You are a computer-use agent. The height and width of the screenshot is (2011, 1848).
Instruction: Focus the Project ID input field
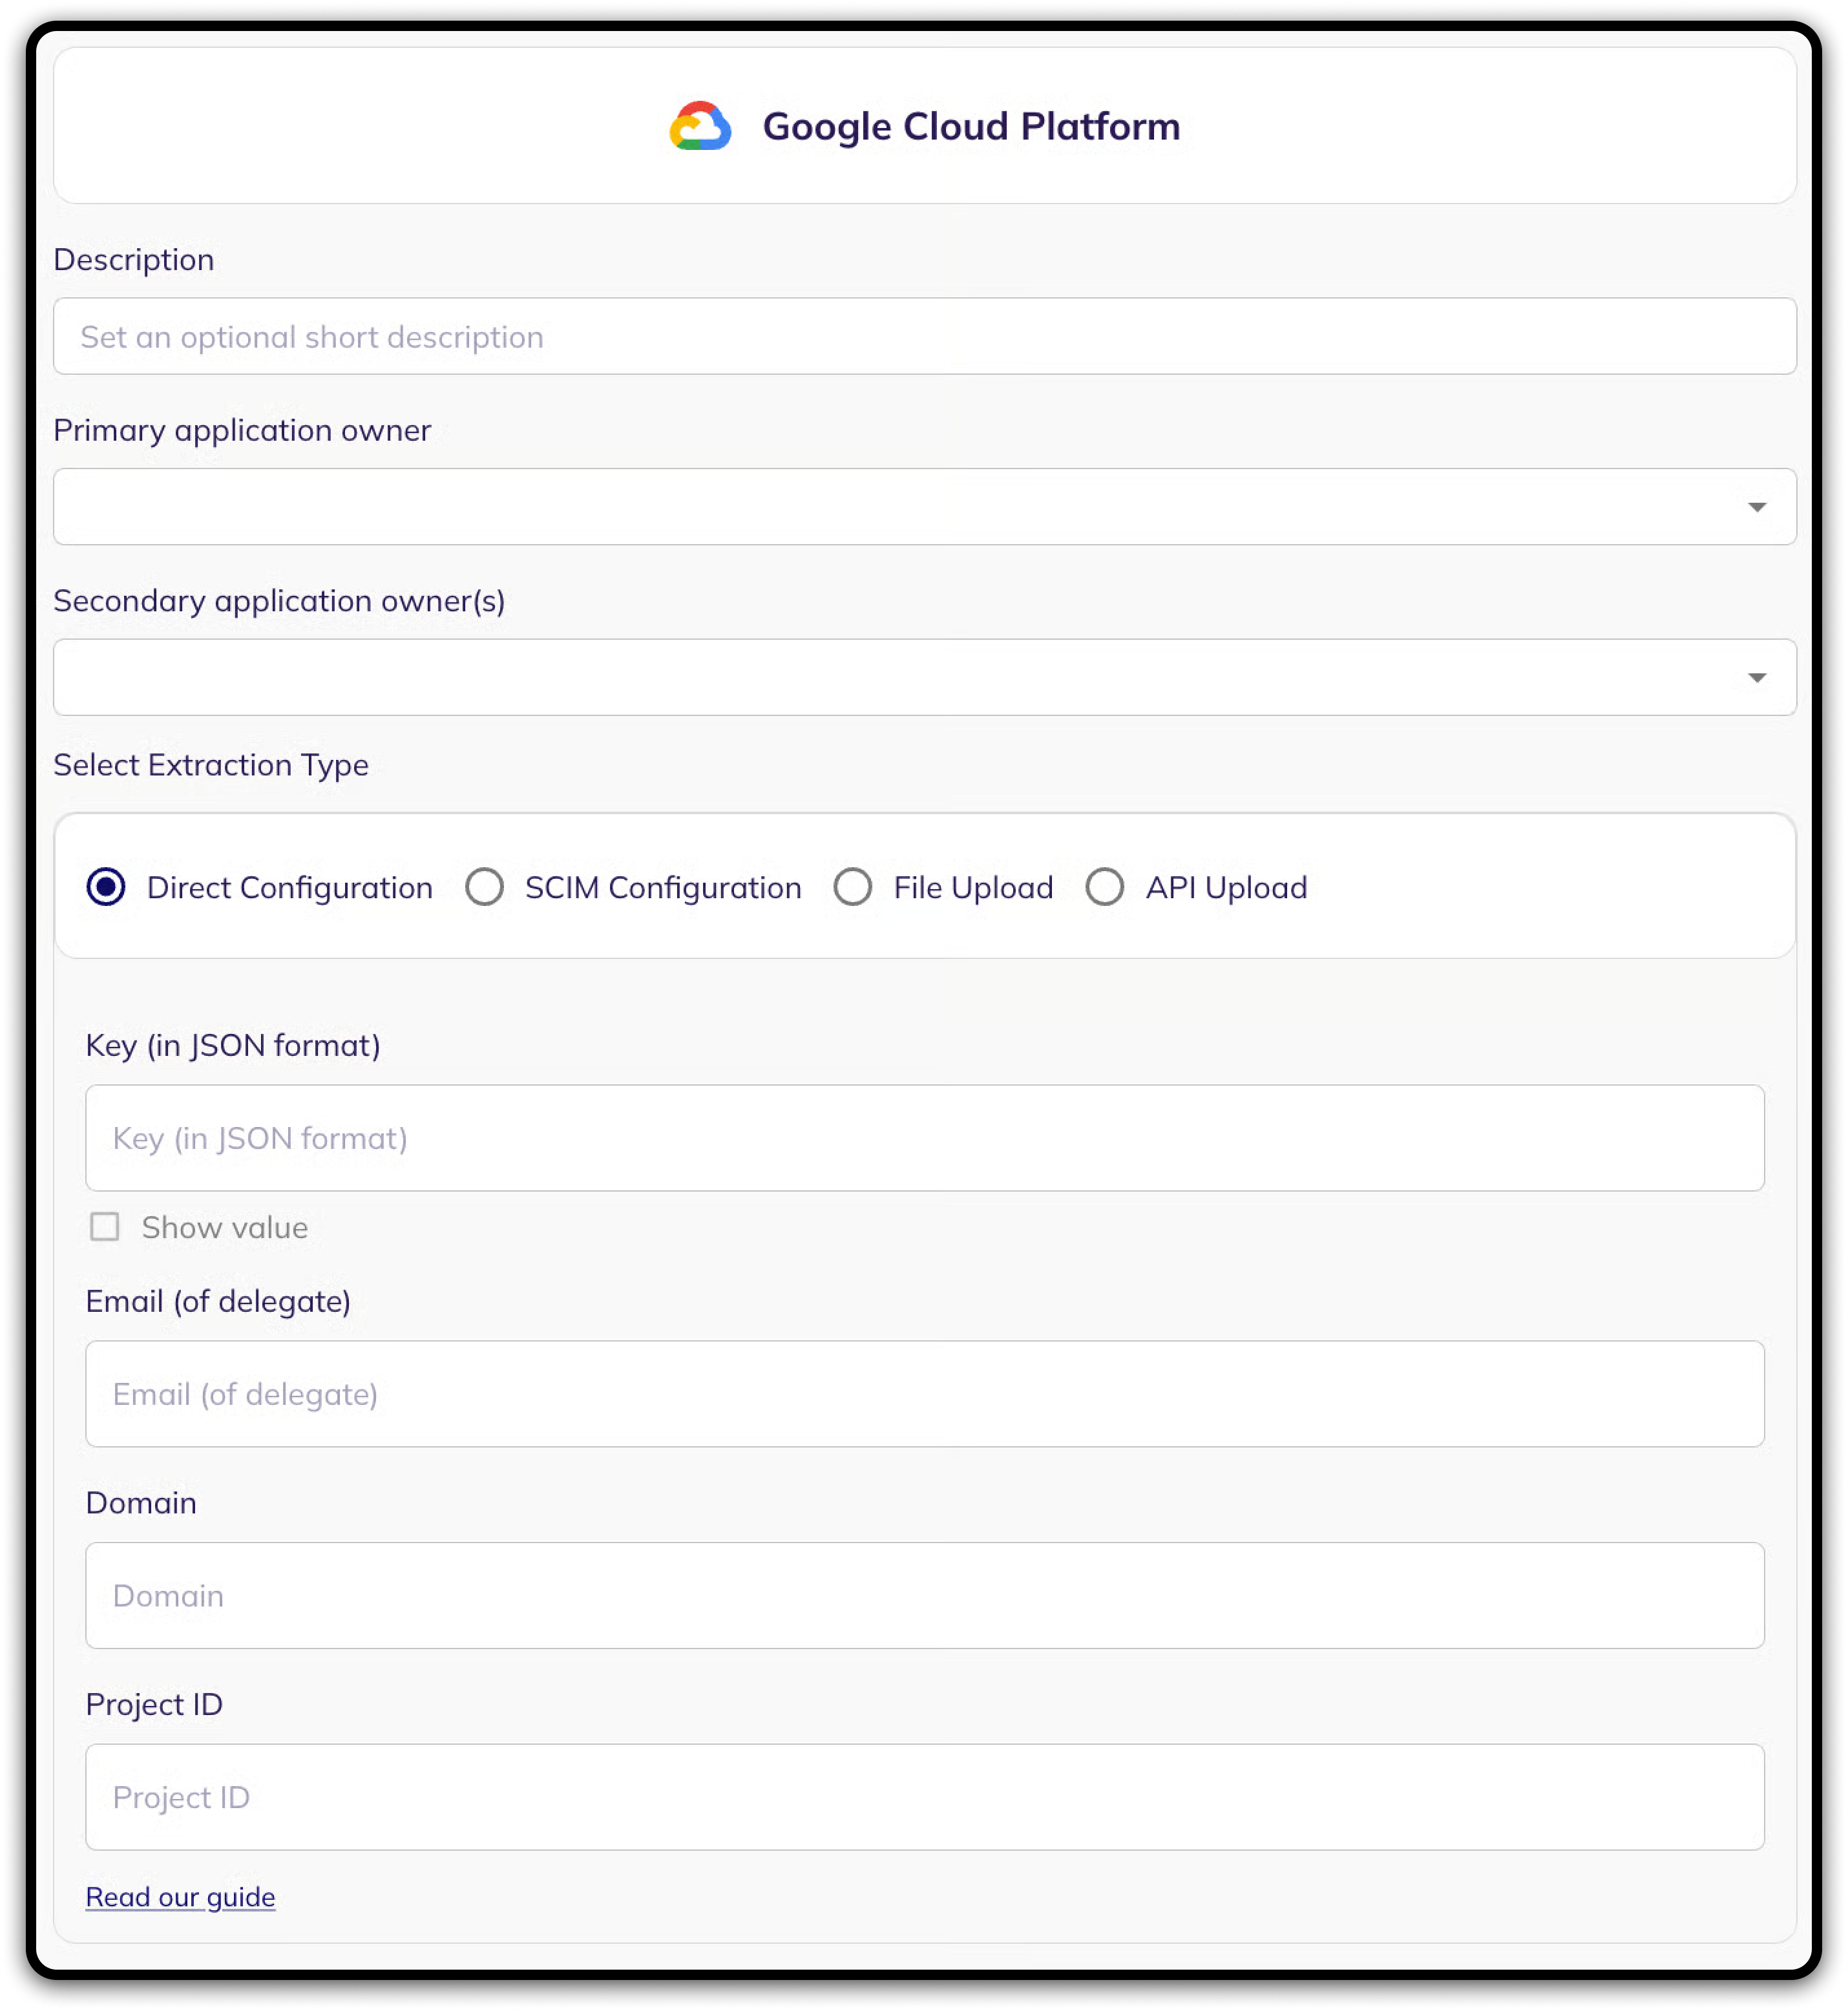(924, 1797)
